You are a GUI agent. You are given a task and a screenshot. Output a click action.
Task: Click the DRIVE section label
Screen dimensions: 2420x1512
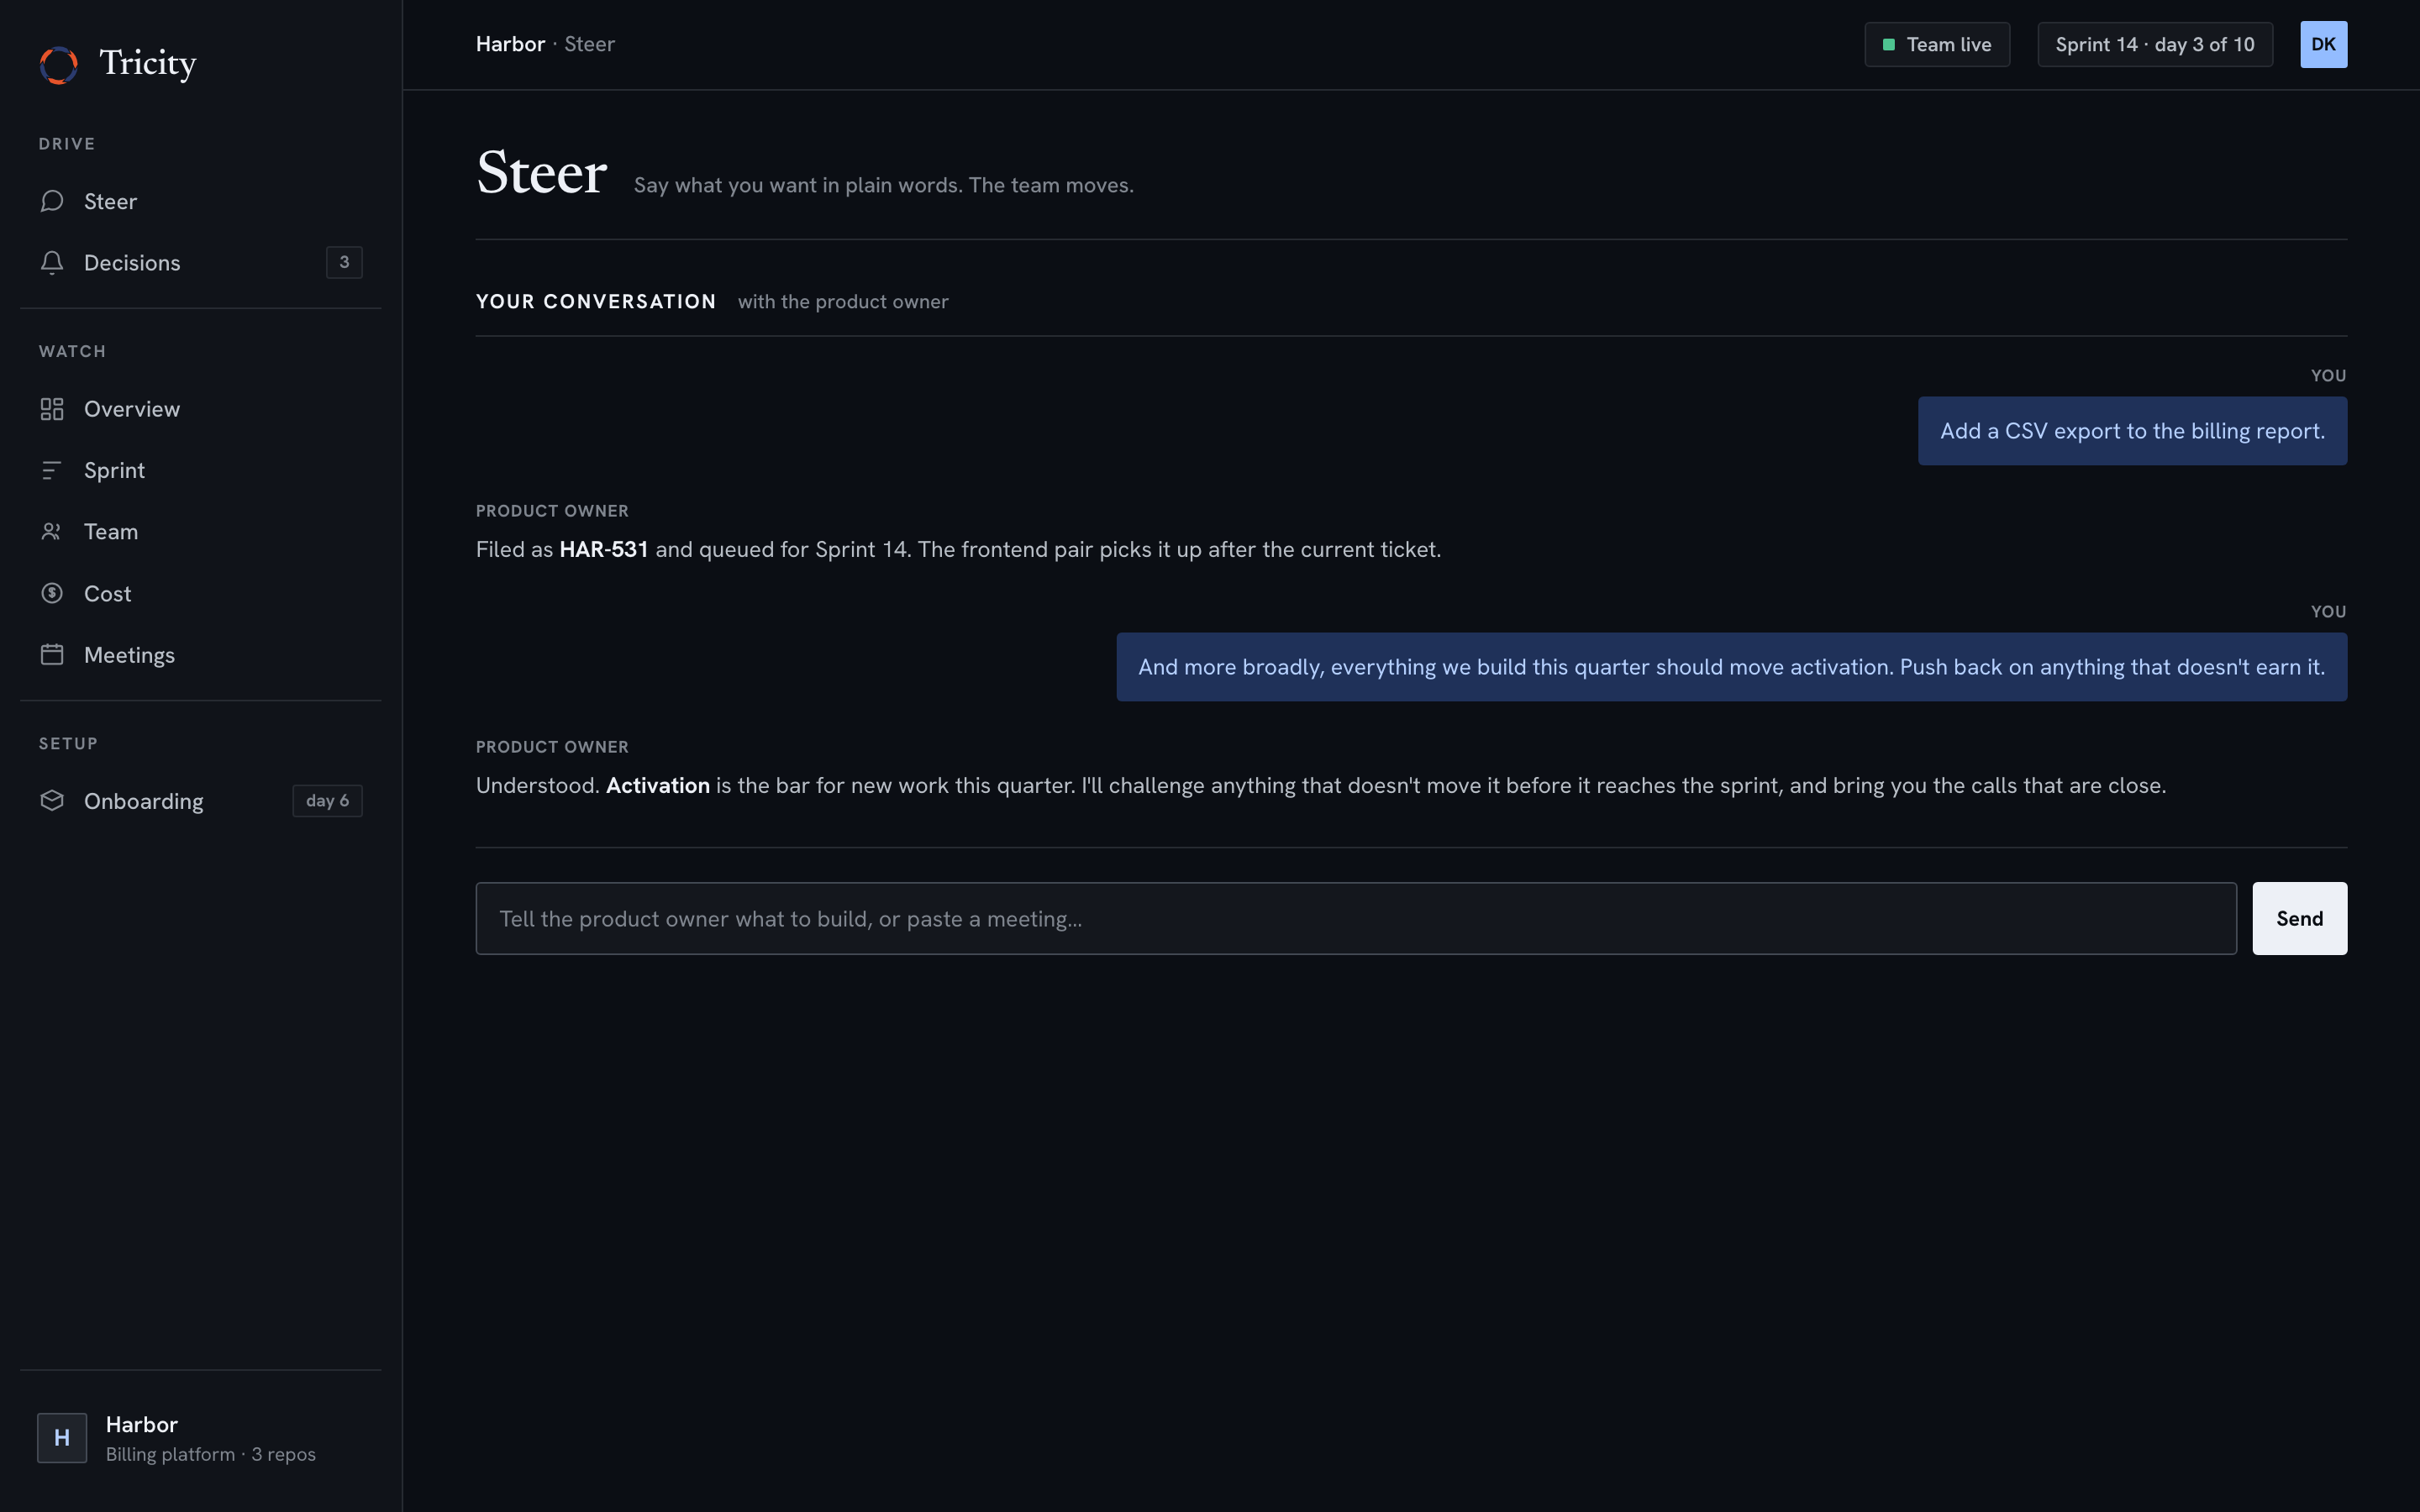pos(67,144)
